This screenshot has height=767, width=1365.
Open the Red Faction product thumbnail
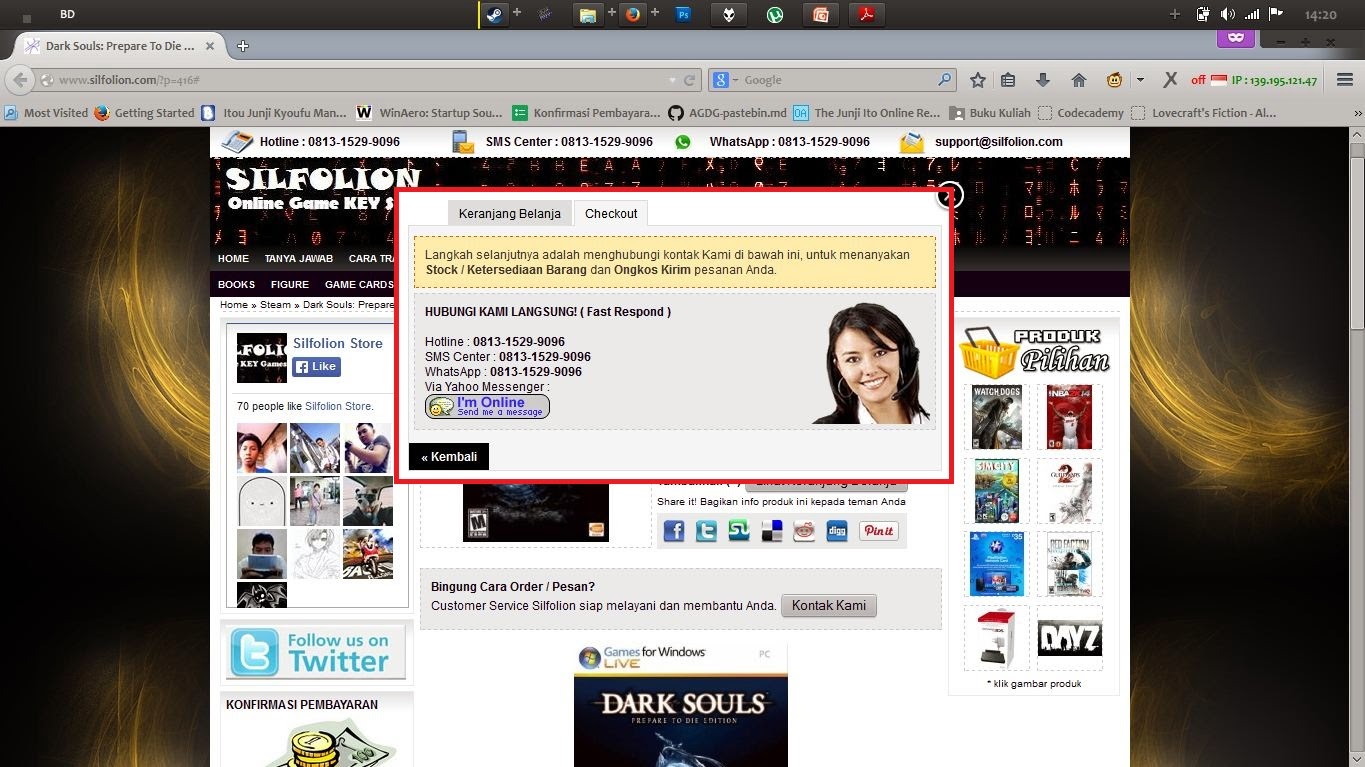tap(1069, 564)
